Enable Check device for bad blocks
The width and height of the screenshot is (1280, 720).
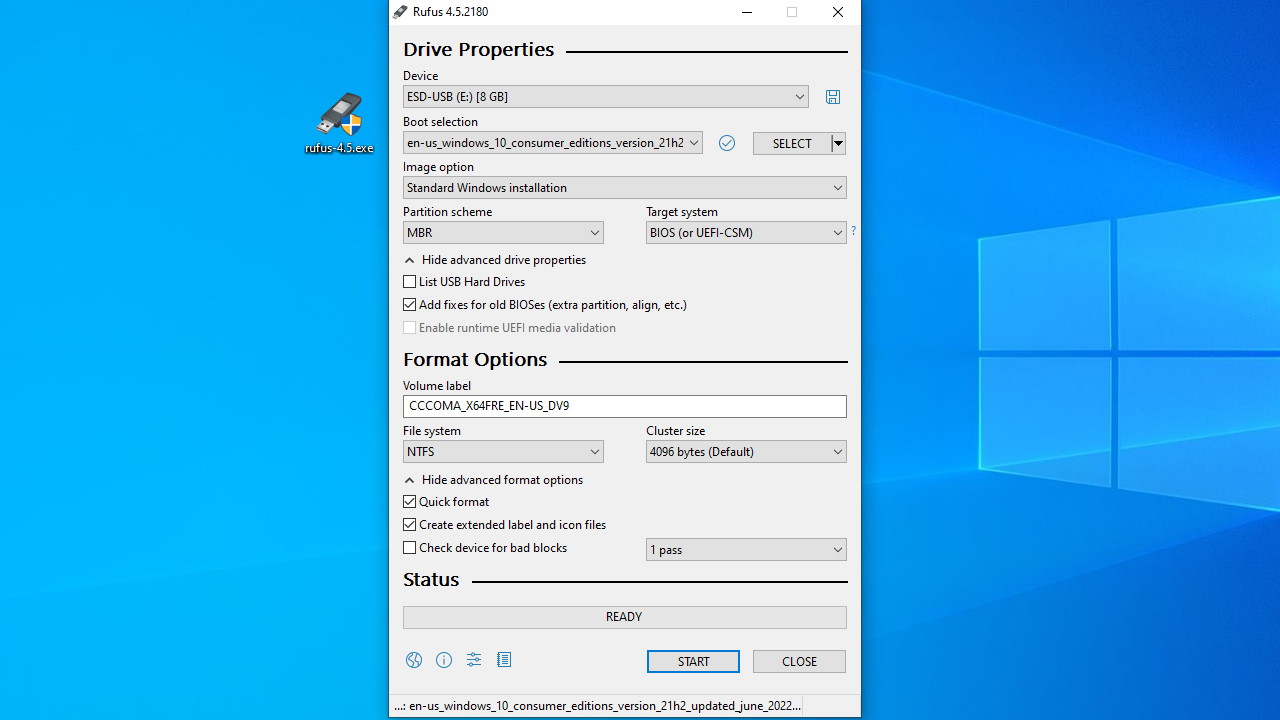click(410, 548)
